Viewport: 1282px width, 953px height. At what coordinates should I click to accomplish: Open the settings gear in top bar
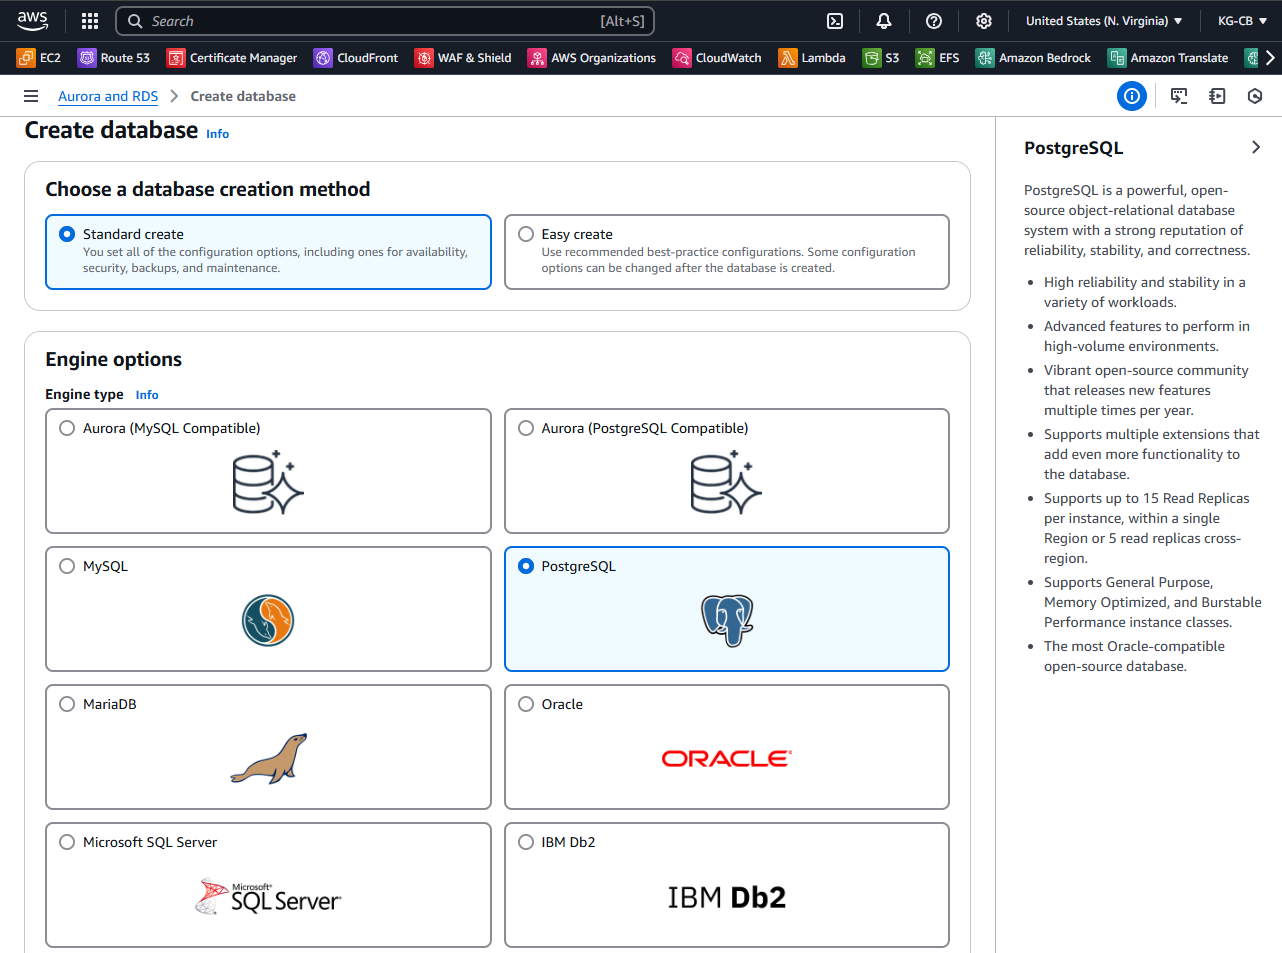tap(984, 21)
